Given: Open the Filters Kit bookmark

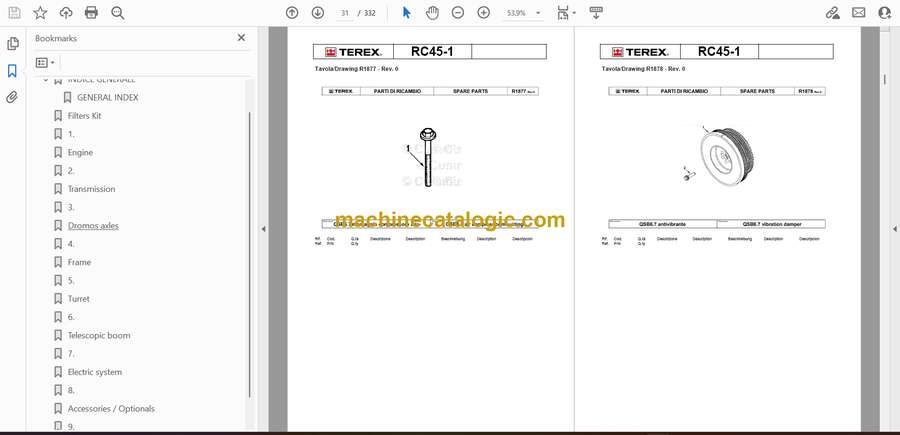Looking at the screenshot, I should click(84, 116).
